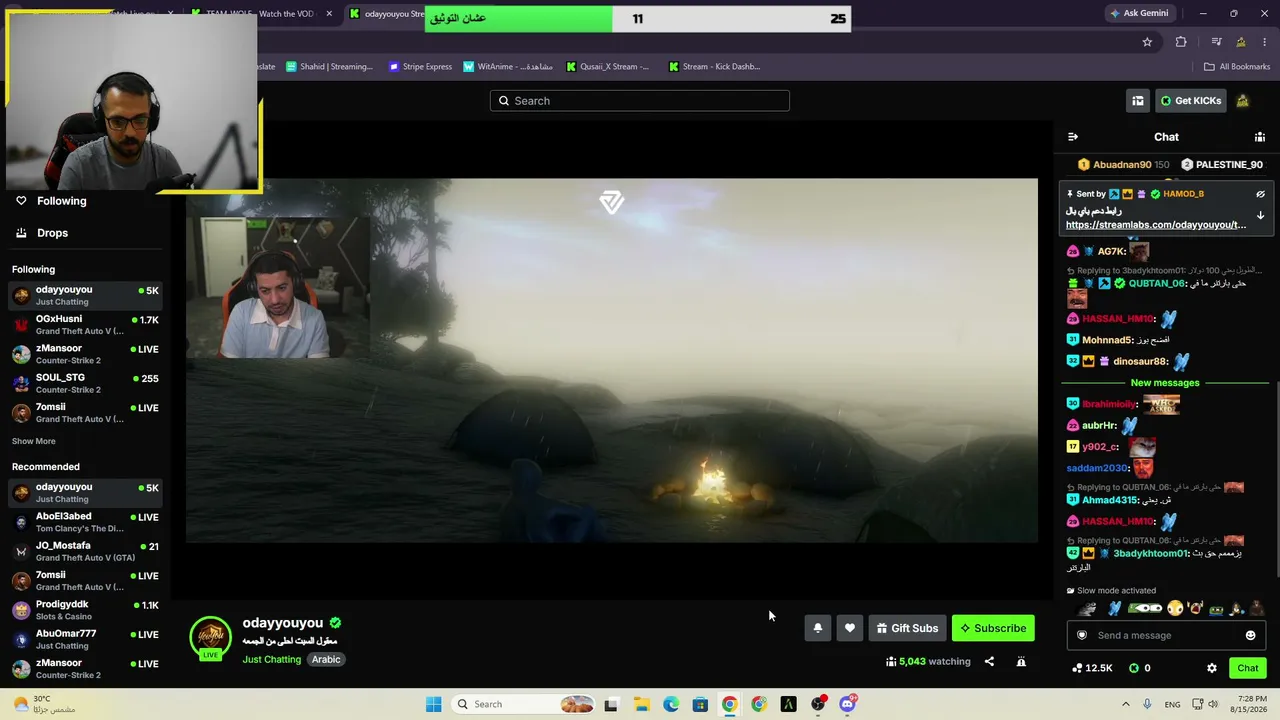Report the stream with the siren icon

point(1021,661)
